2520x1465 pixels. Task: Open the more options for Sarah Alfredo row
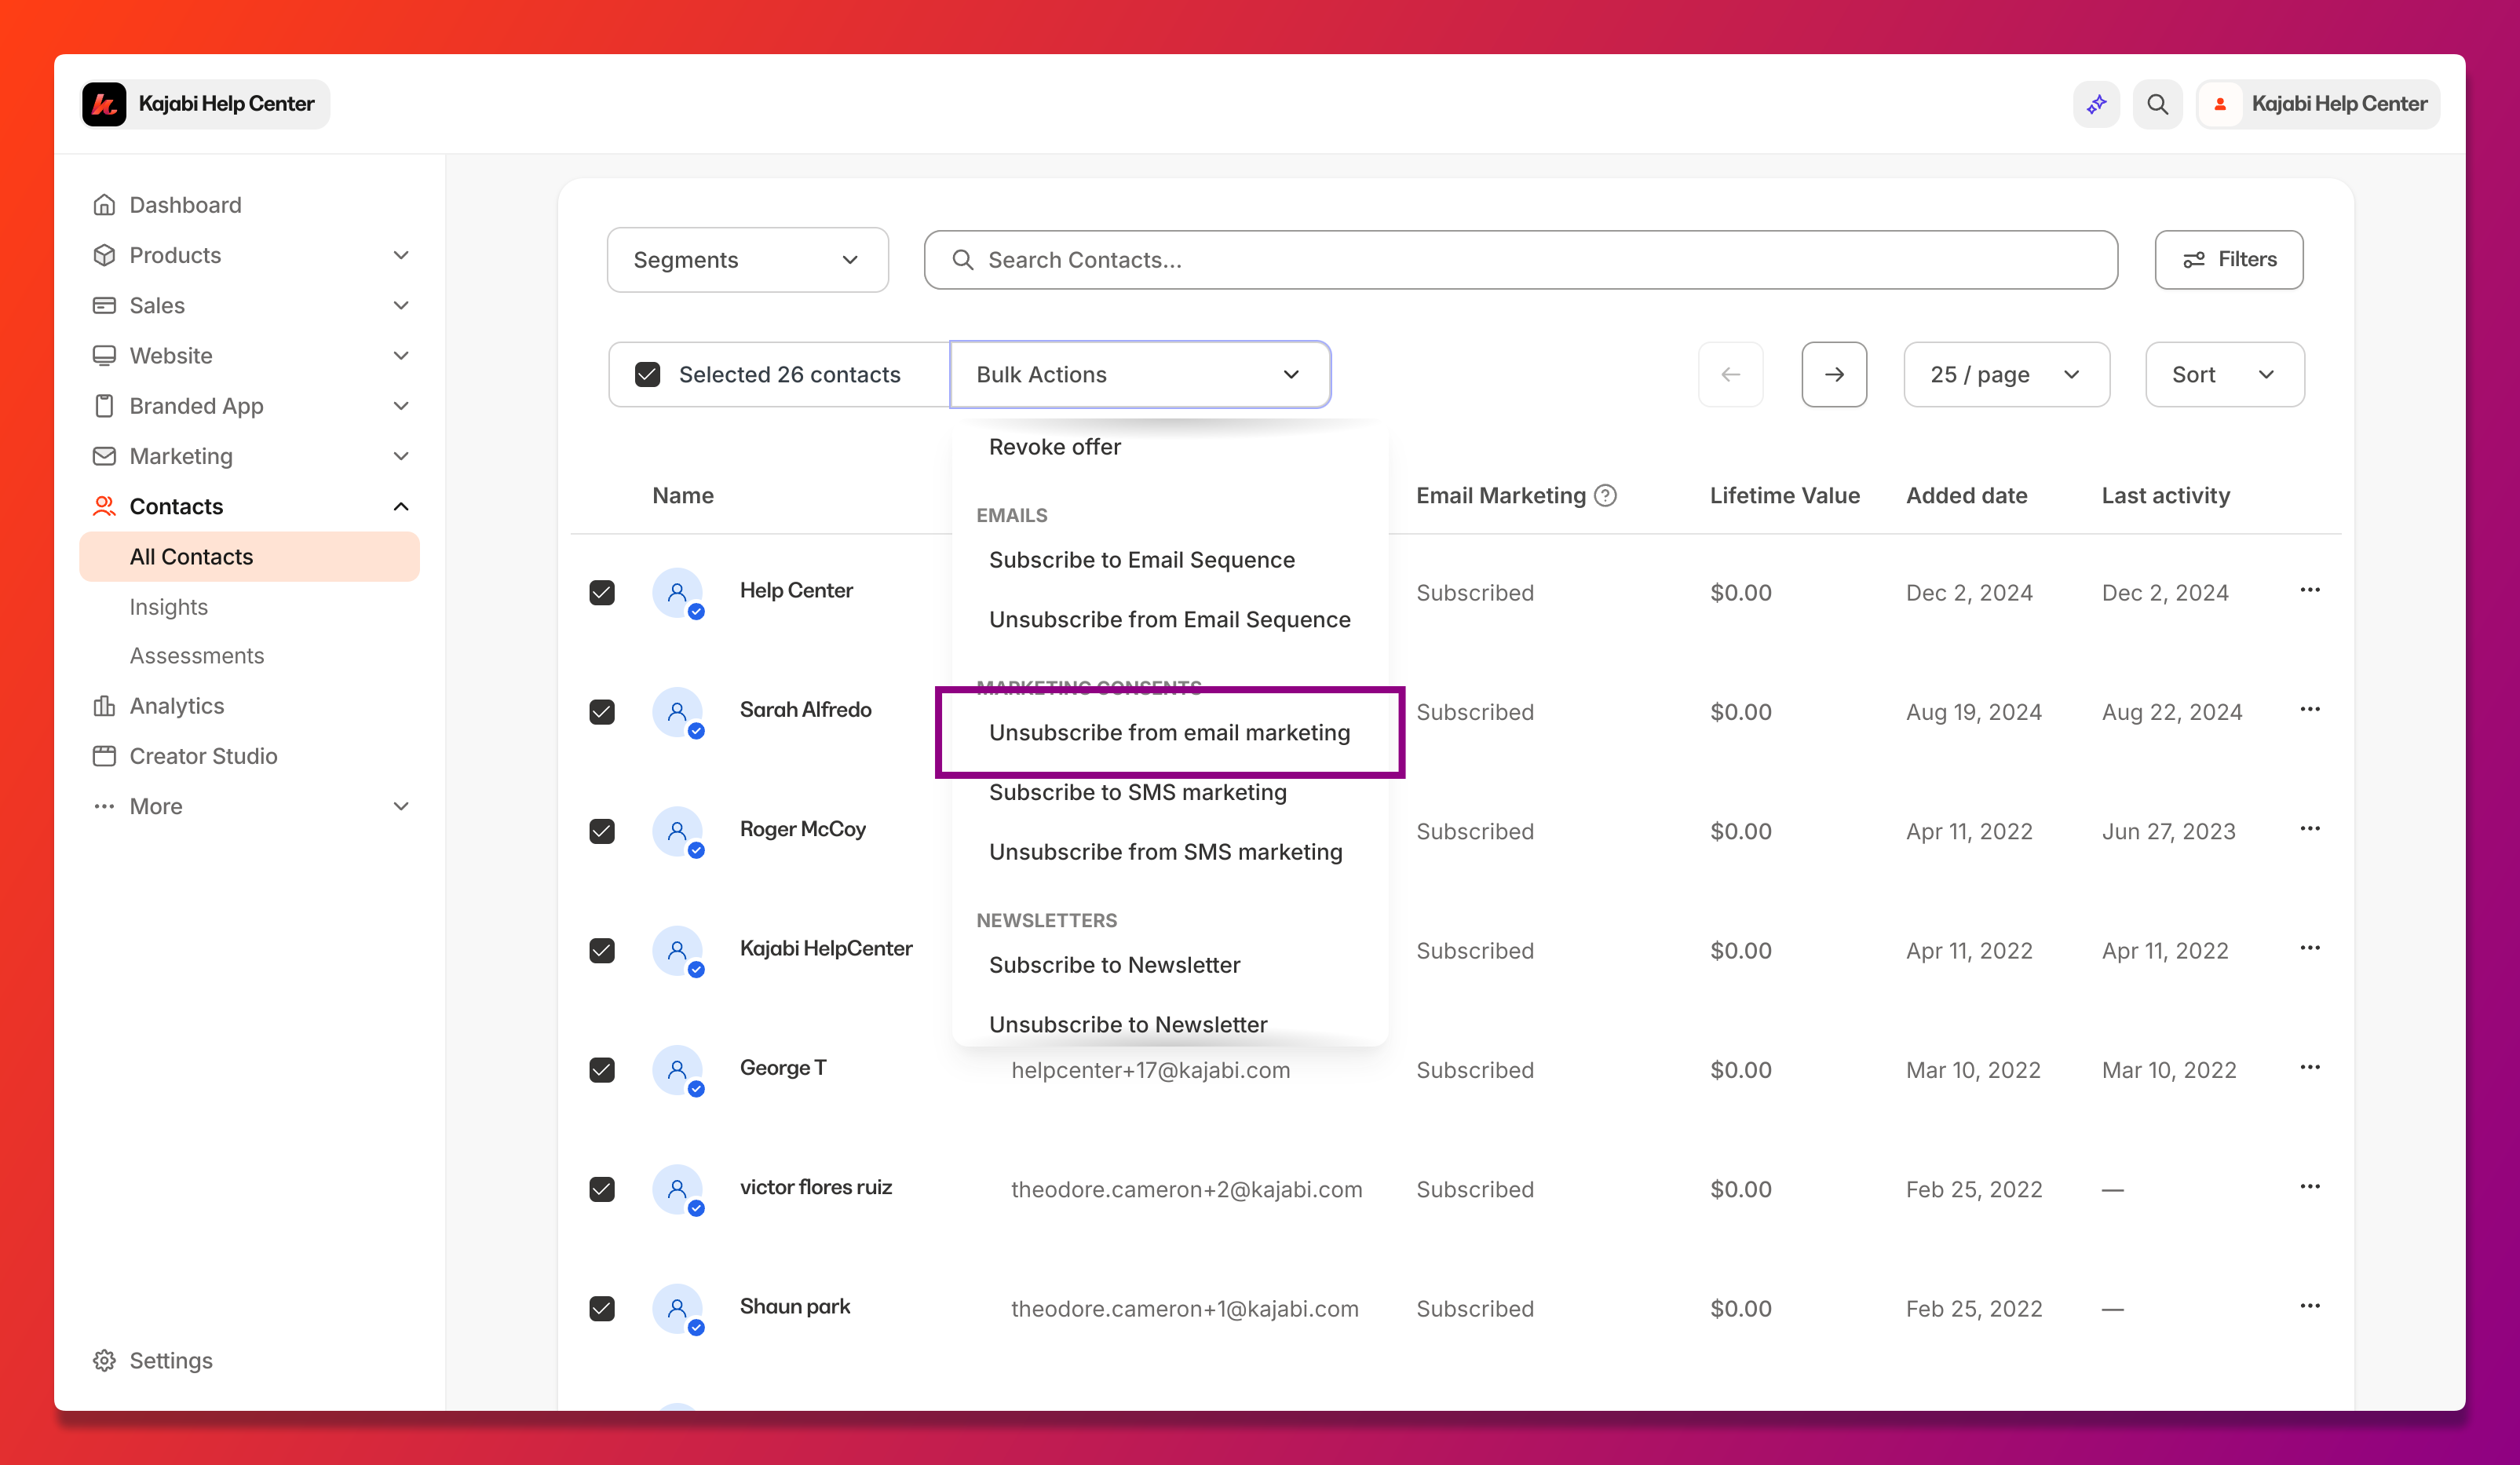pos(2310,709)
